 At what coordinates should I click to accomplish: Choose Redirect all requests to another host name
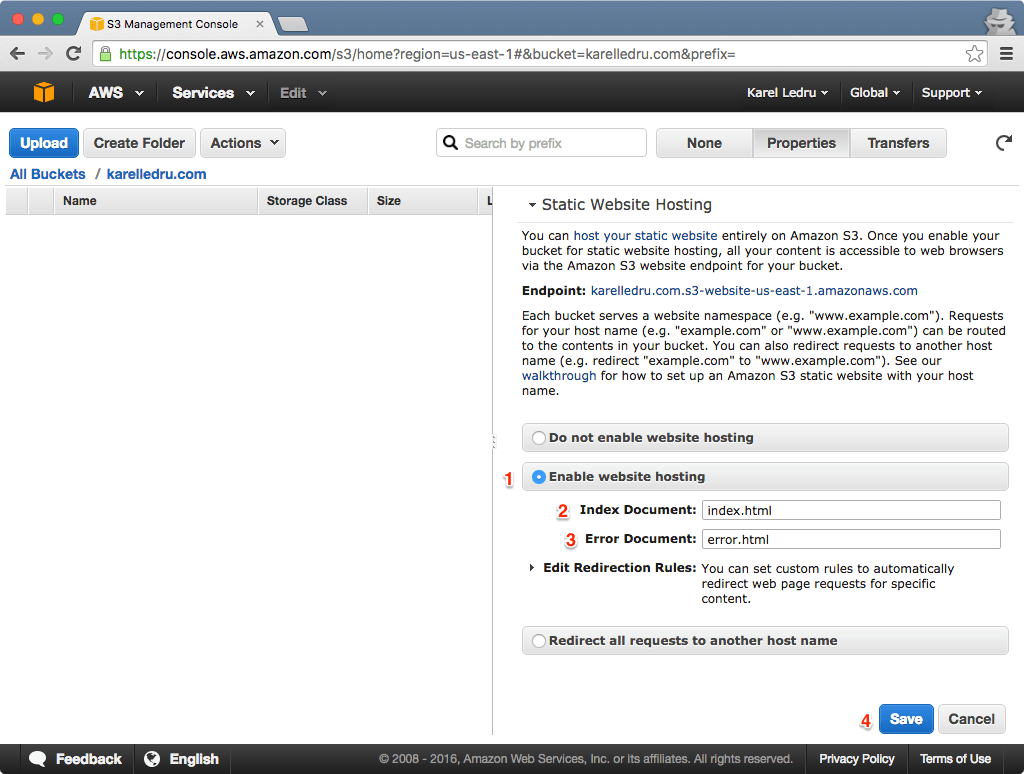click(x=539, y=641)
